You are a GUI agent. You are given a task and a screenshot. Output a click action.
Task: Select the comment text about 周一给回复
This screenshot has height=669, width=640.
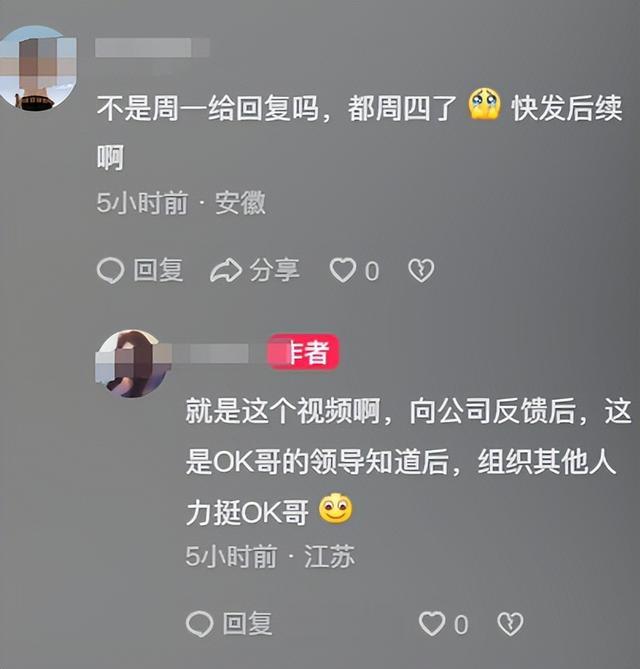pyautogui.click(x=359, y=132)
